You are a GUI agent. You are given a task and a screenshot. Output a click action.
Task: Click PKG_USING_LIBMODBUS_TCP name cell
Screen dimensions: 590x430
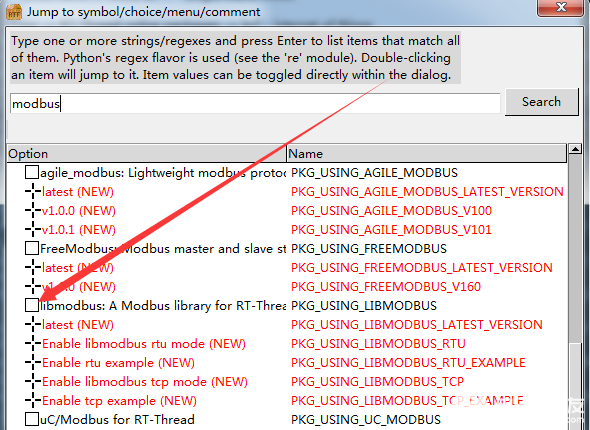coord(377,381)
